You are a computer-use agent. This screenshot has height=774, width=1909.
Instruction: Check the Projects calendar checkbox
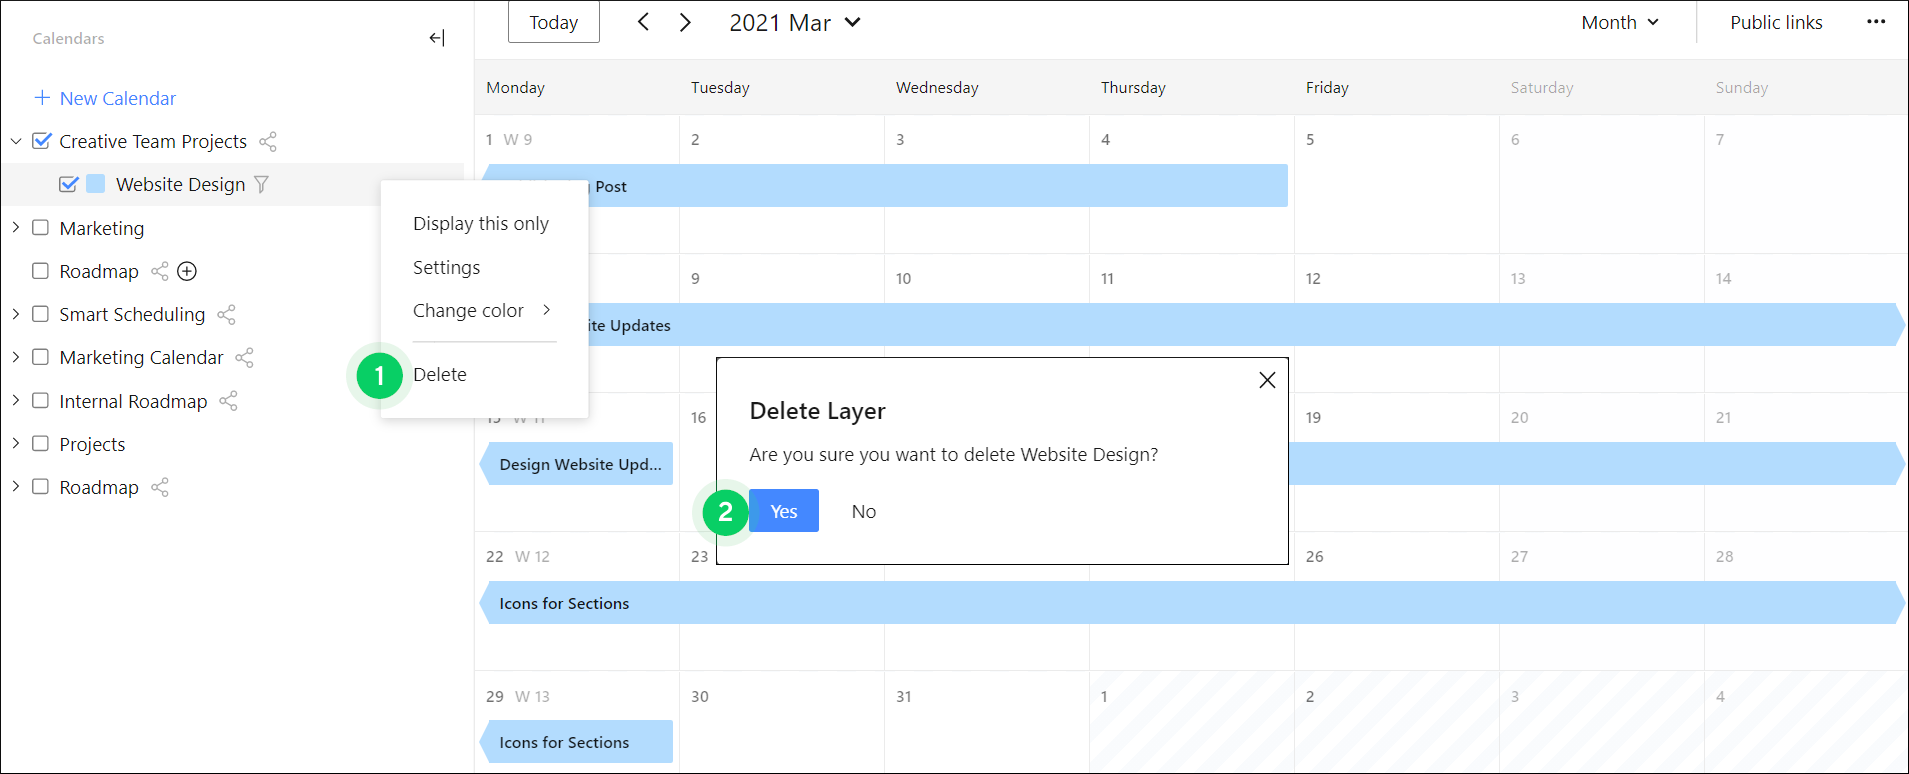(x=41, y=444)
